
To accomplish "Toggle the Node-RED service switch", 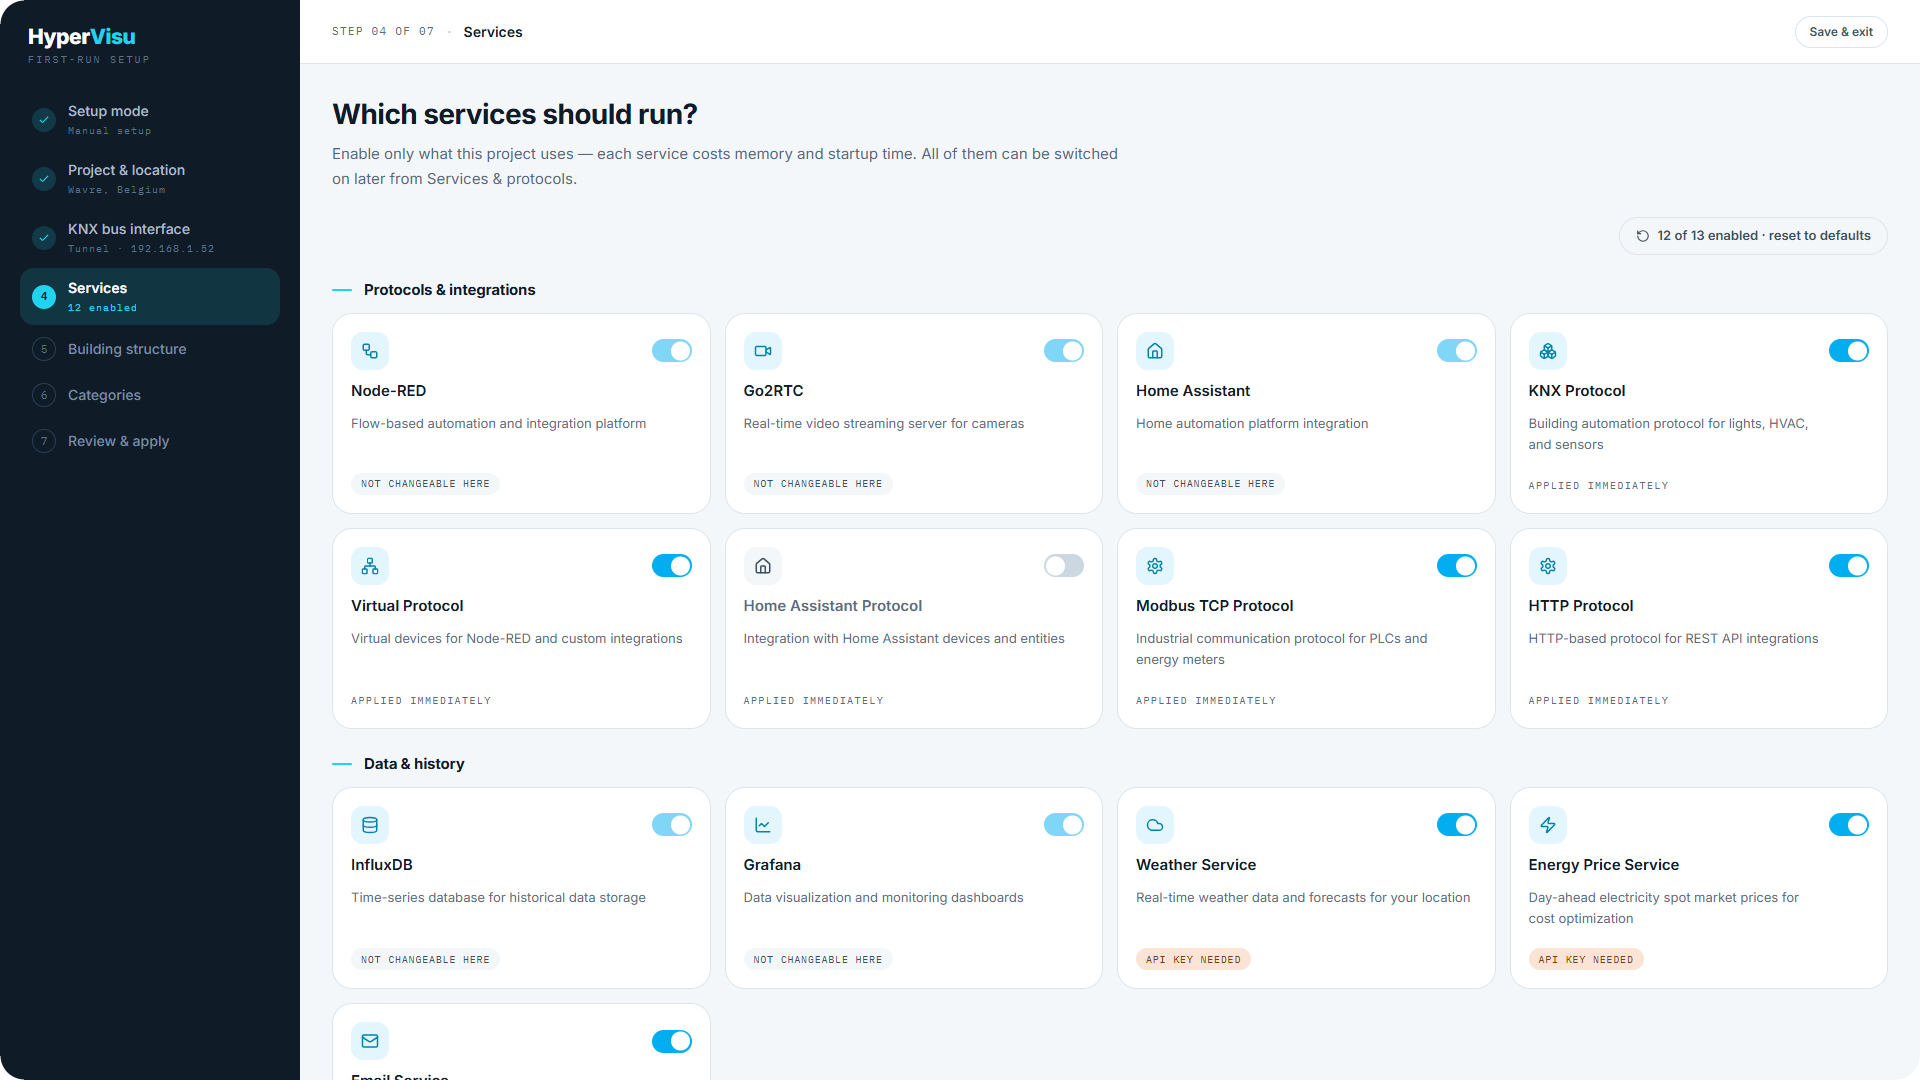I will (x=672, y=351).
